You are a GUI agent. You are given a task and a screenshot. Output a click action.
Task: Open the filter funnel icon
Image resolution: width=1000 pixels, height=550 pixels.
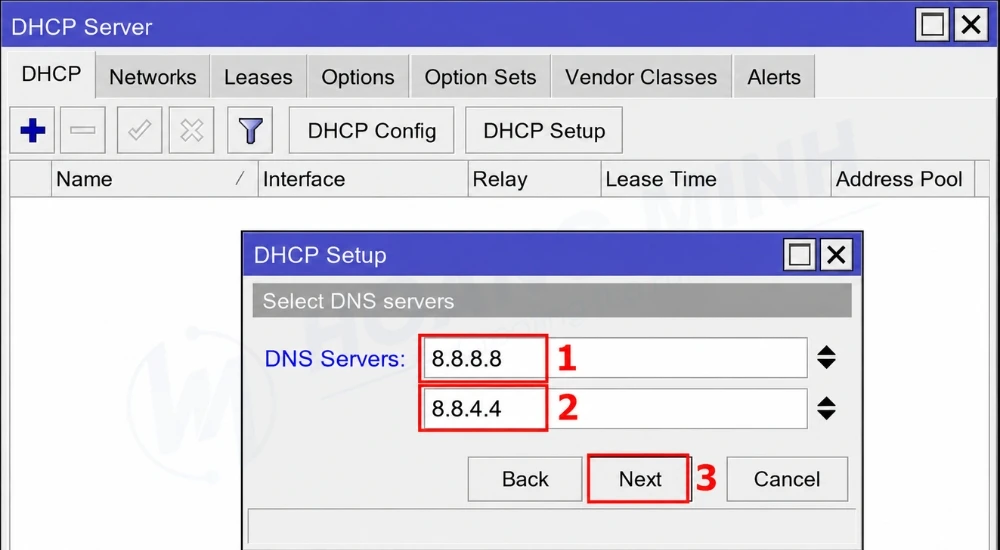[x=250, y=130]
